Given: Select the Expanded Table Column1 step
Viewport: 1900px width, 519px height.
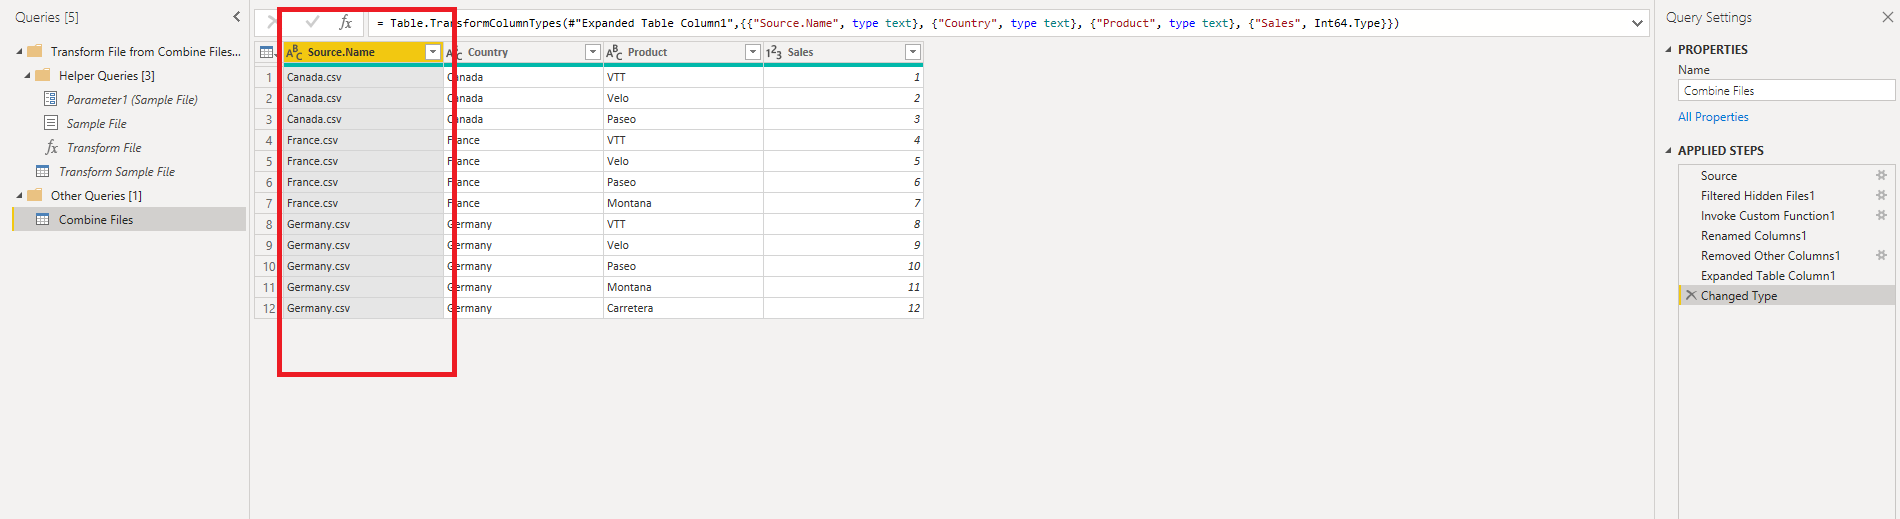Looking at the screenshot, I should coord(1768,276).
